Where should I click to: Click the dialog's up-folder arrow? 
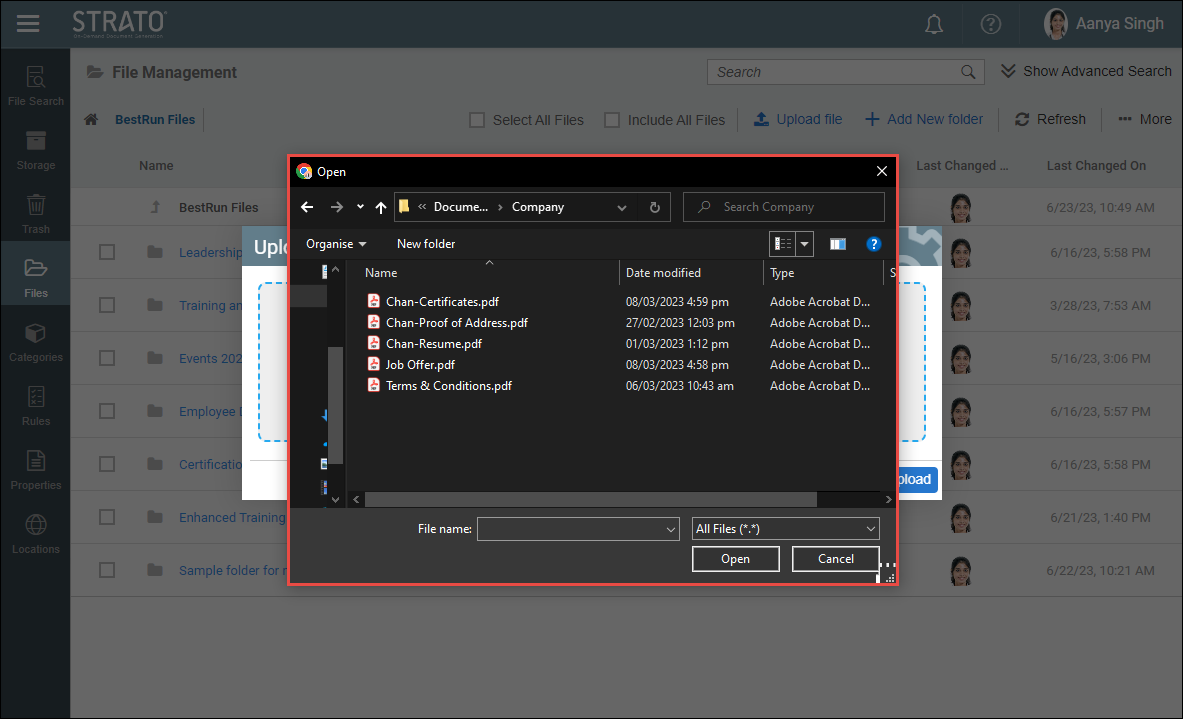(381, 207)
